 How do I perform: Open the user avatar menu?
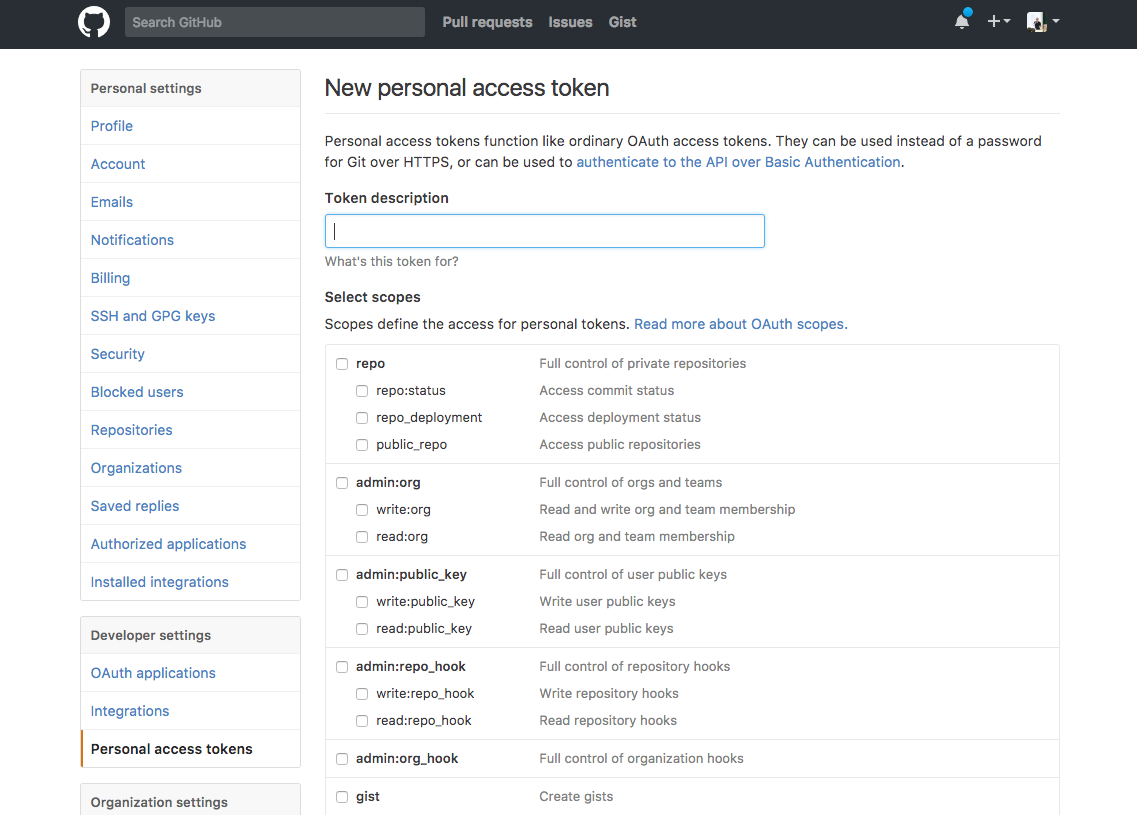(x=1043, y=22)
